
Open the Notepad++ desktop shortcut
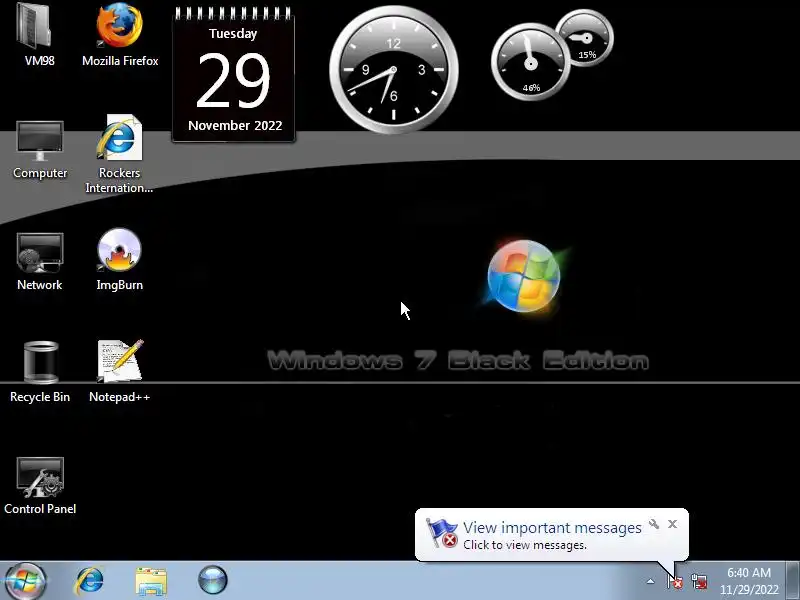(x=120, y=361)
